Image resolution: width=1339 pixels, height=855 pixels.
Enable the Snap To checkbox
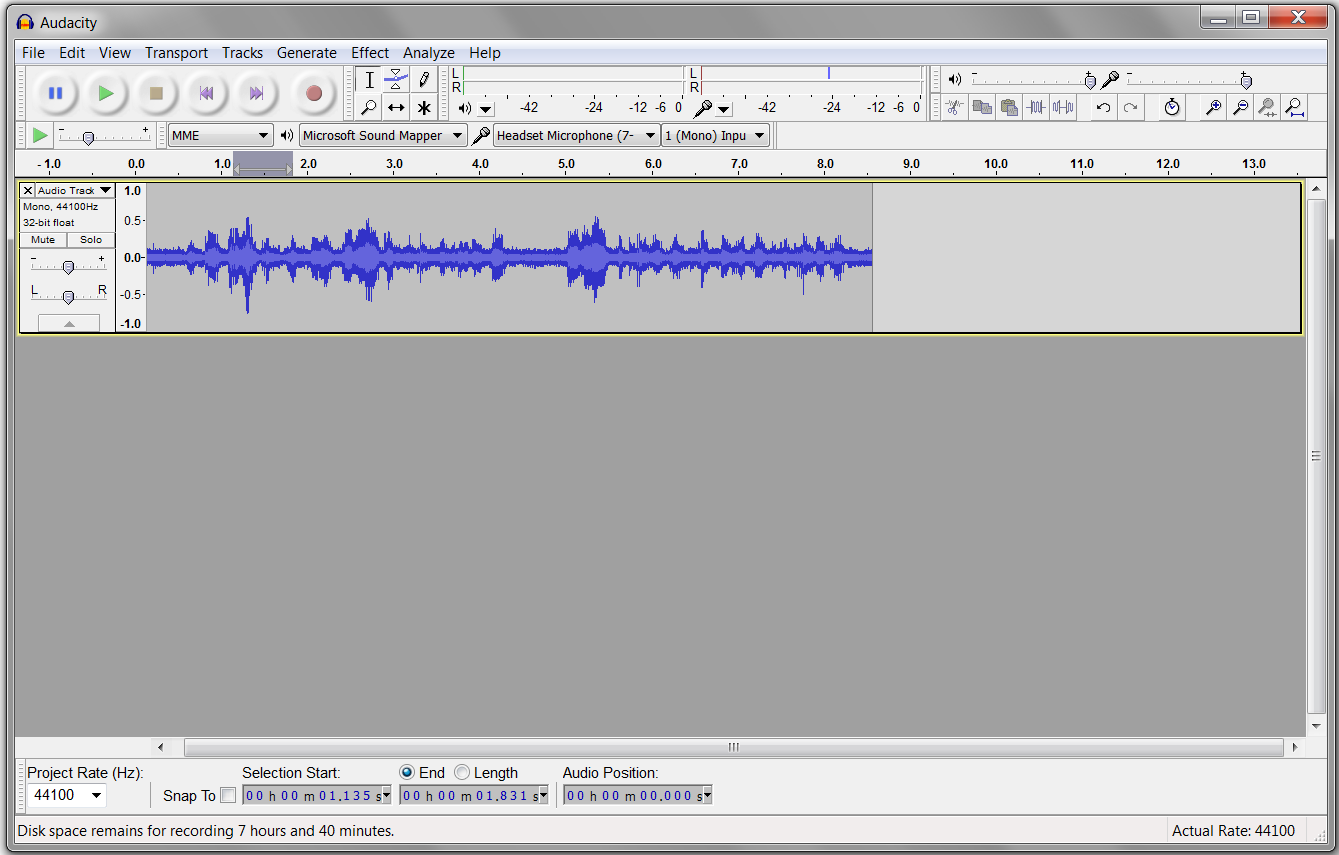coord(228,796)
